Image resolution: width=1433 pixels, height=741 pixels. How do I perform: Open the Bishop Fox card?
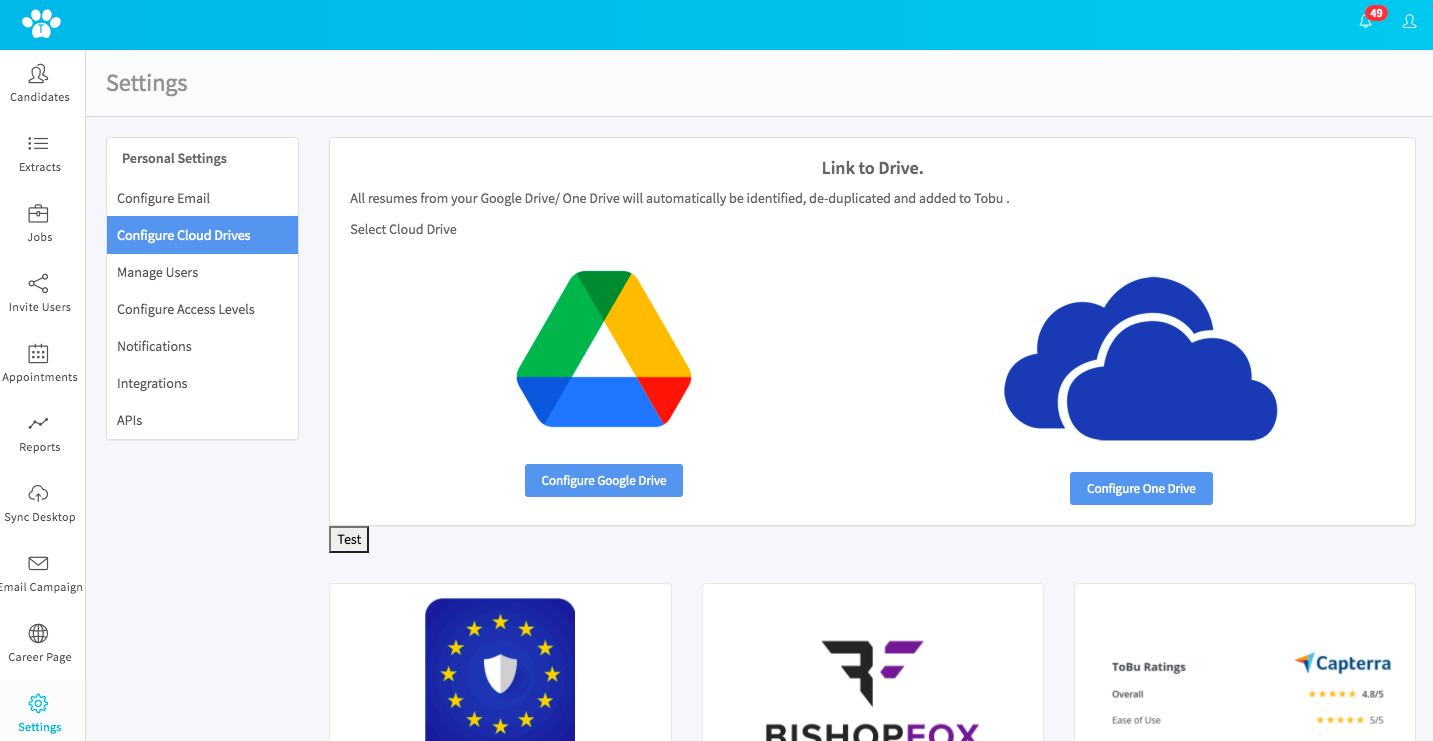873,662
